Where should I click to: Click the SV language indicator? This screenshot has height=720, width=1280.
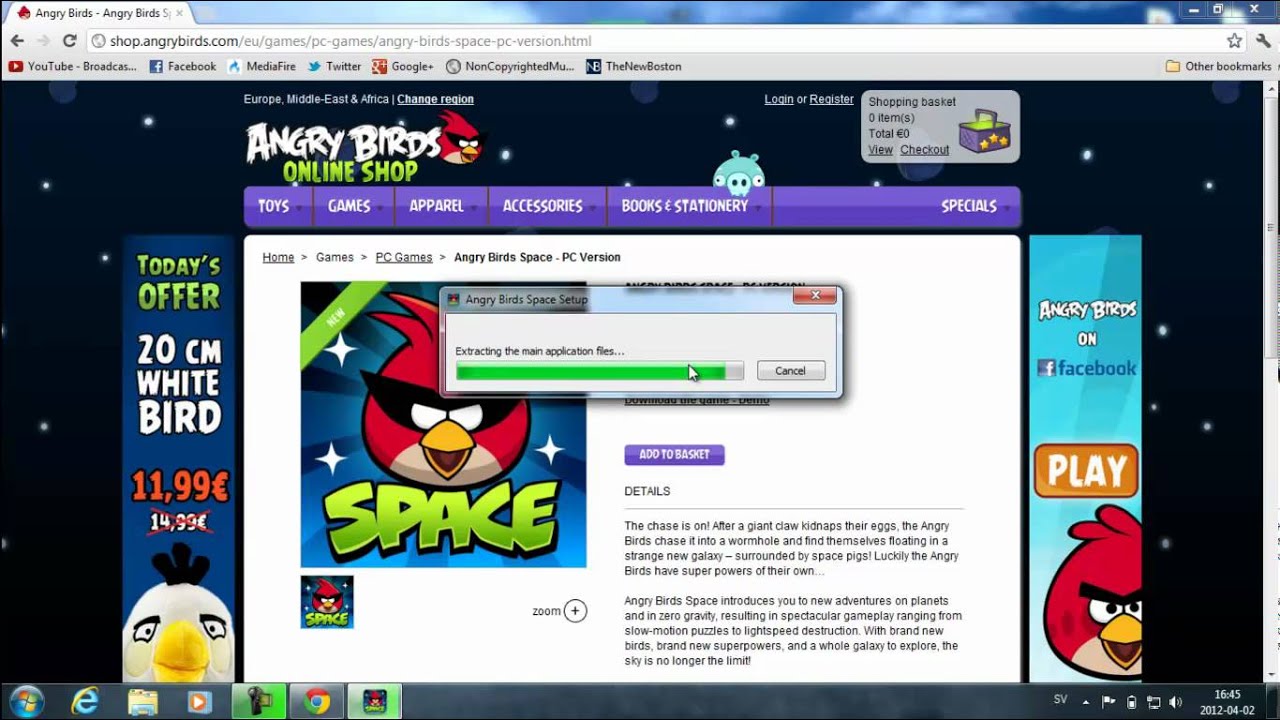tap(1060, 699)
